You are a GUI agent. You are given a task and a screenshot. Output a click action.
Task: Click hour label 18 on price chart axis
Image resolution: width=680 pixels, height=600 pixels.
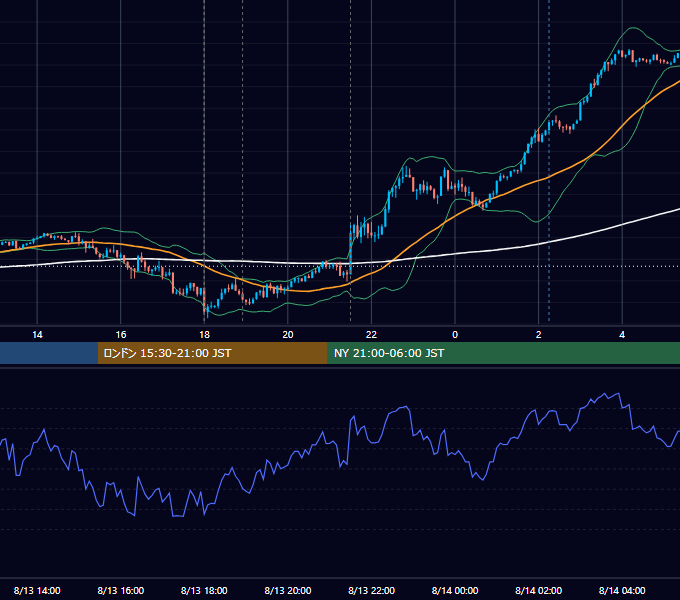(204, 335)
